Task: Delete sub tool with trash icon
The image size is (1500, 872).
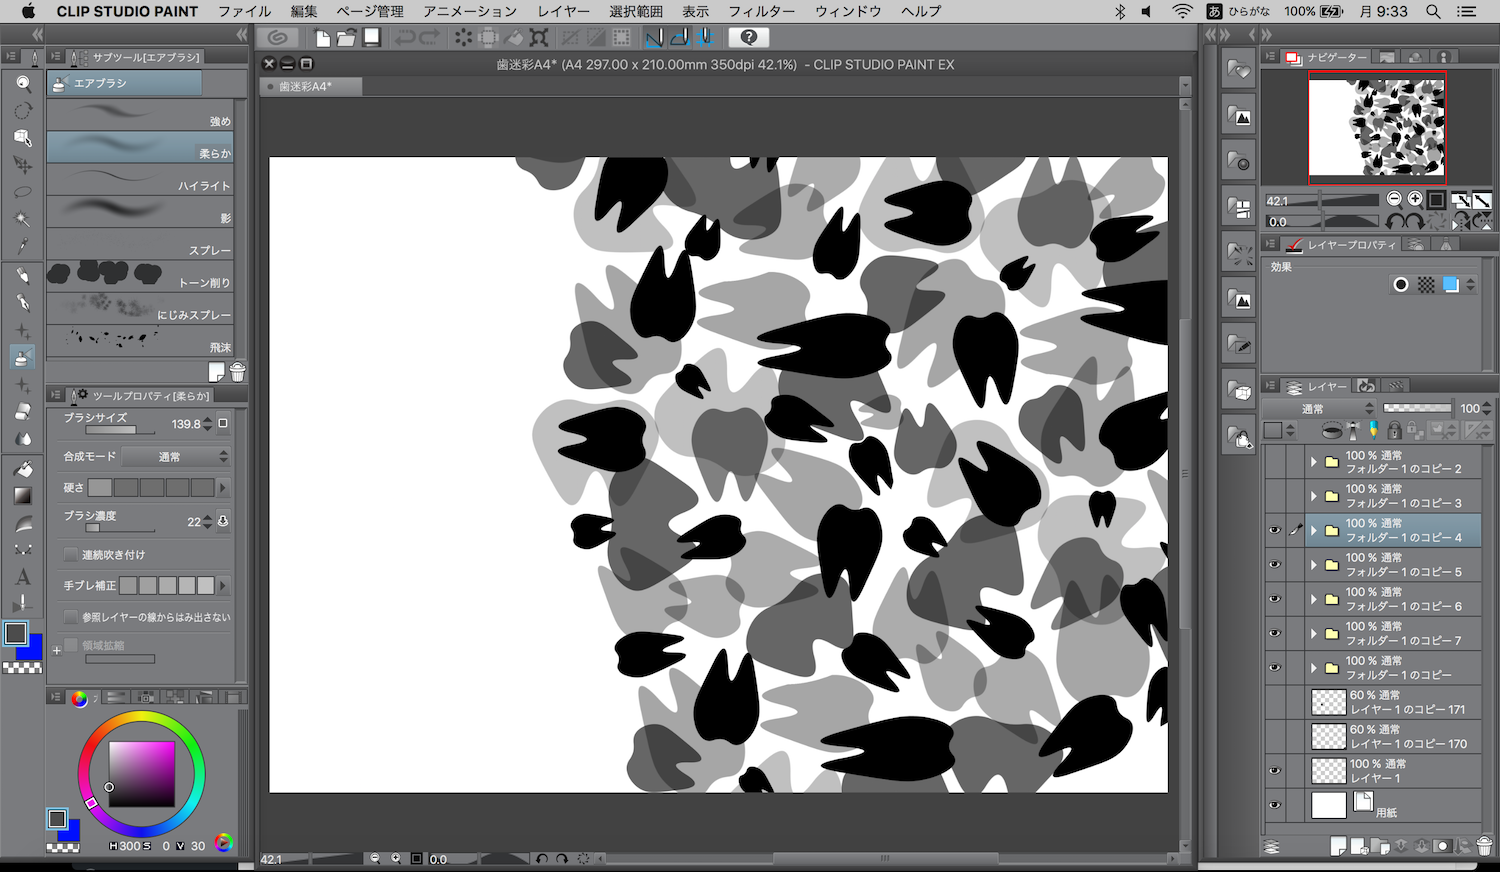Action: click(238, 372)
